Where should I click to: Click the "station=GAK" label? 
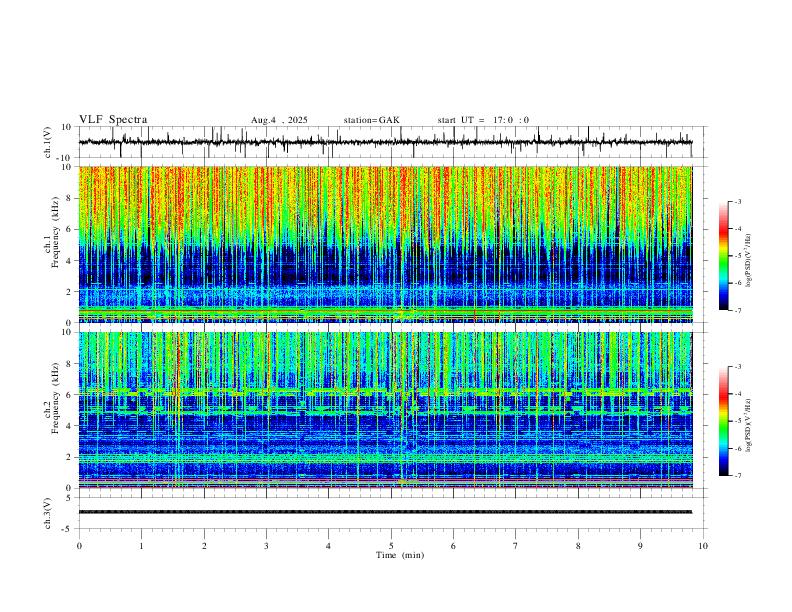371,120
